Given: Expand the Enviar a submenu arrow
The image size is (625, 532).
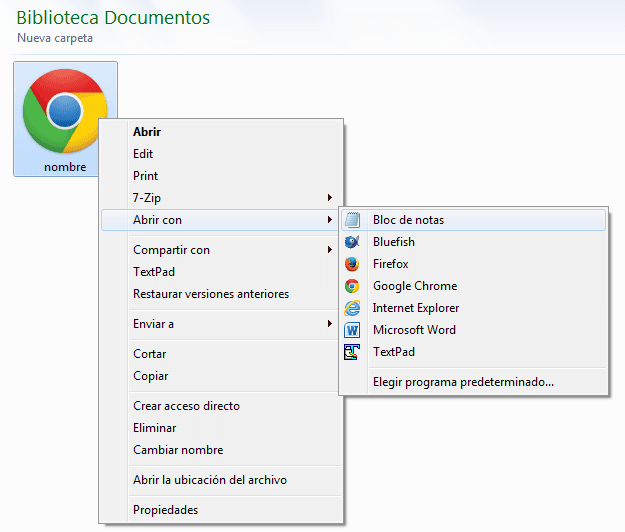Looking at the screenshot, I should coord(330,324).
